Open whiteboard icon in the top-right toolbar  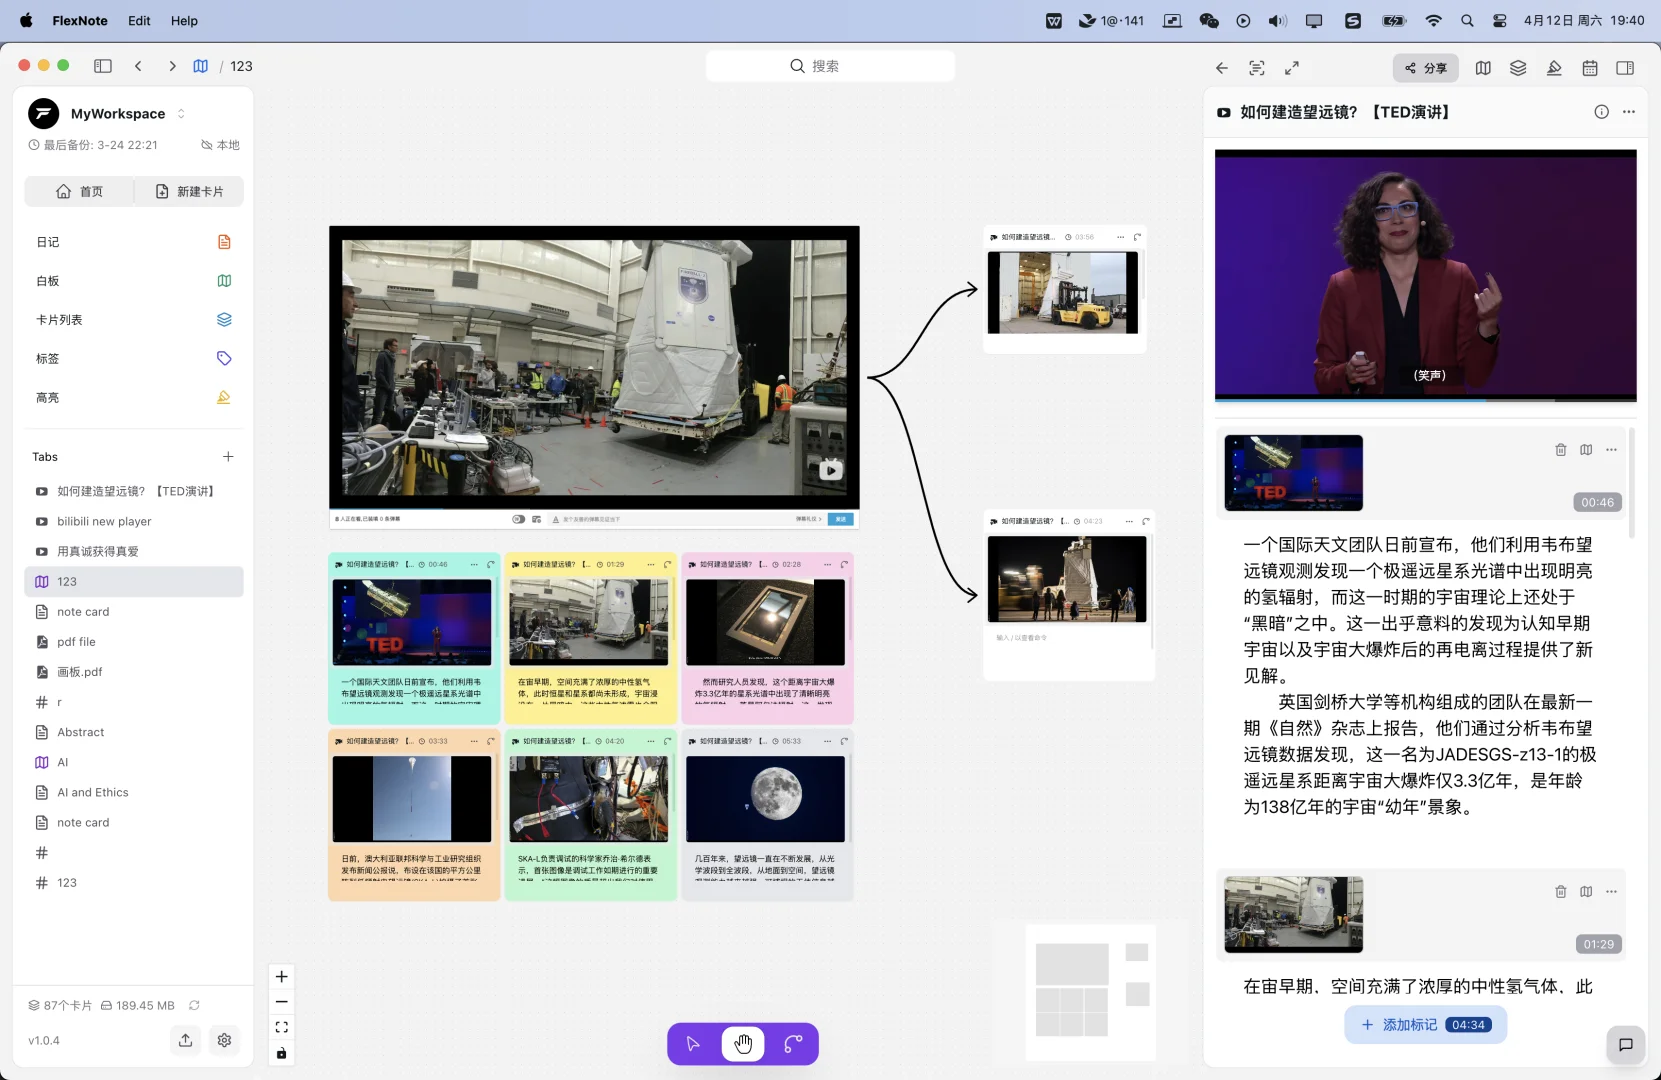(1483, 68)
